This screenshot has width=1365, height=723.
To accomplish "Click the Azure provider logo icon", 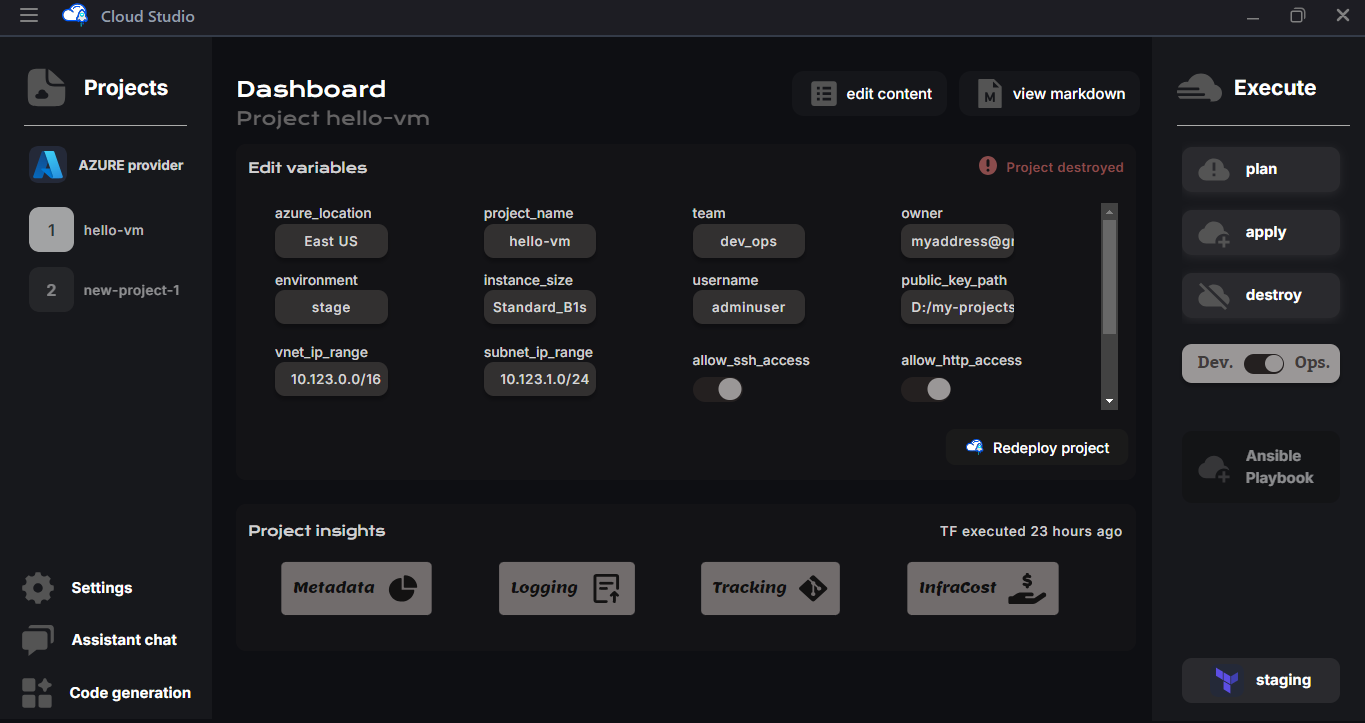I will (x=47, y=165).
